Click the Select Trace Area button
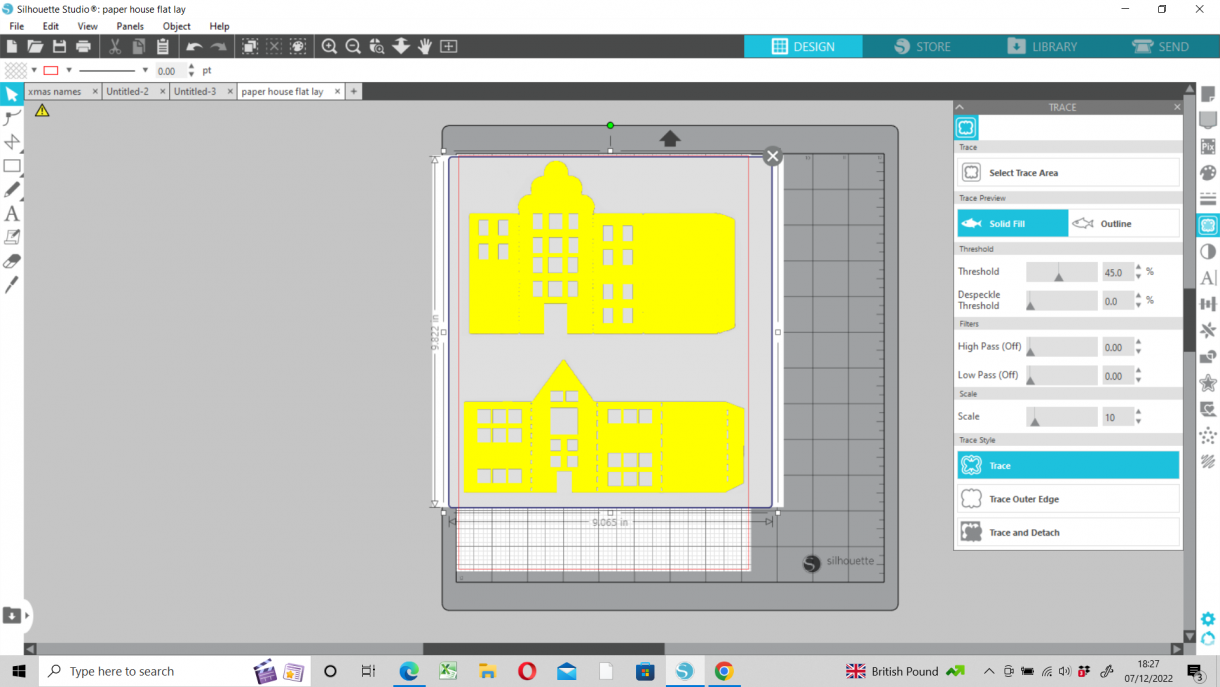 point(1068,172)
